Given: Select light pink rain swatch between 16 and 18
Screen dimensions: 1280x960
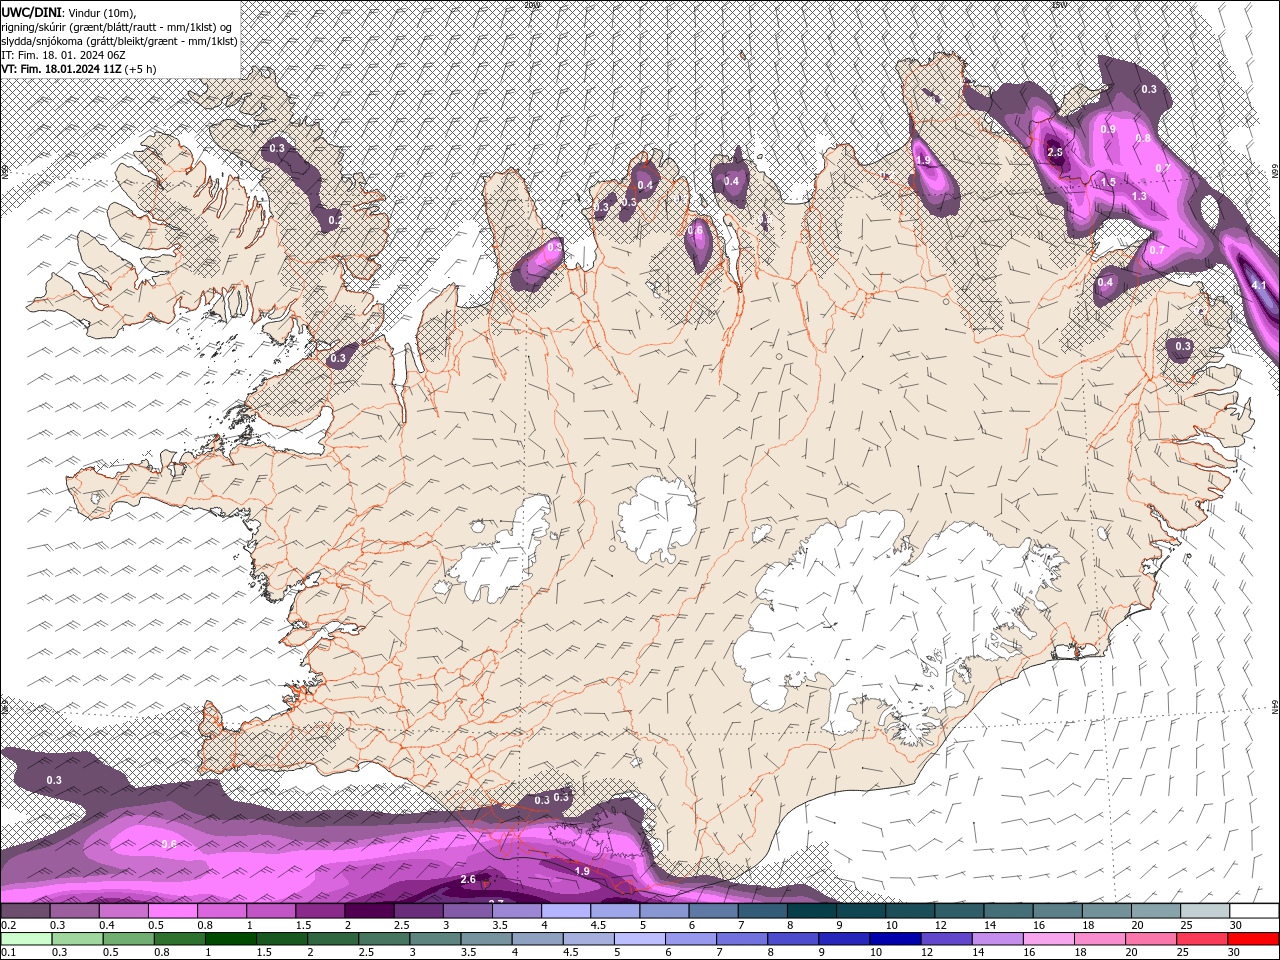Looking at the screenshot, I should click(x=1049, y=939).
